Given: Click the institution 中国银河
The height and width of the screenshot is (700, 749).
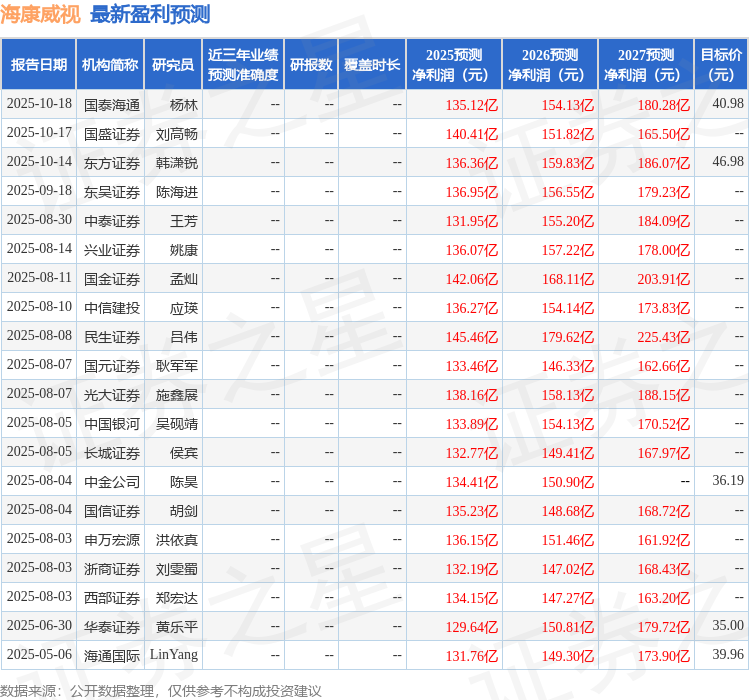Looking at the screenshot, I should [x=112, y=424].
